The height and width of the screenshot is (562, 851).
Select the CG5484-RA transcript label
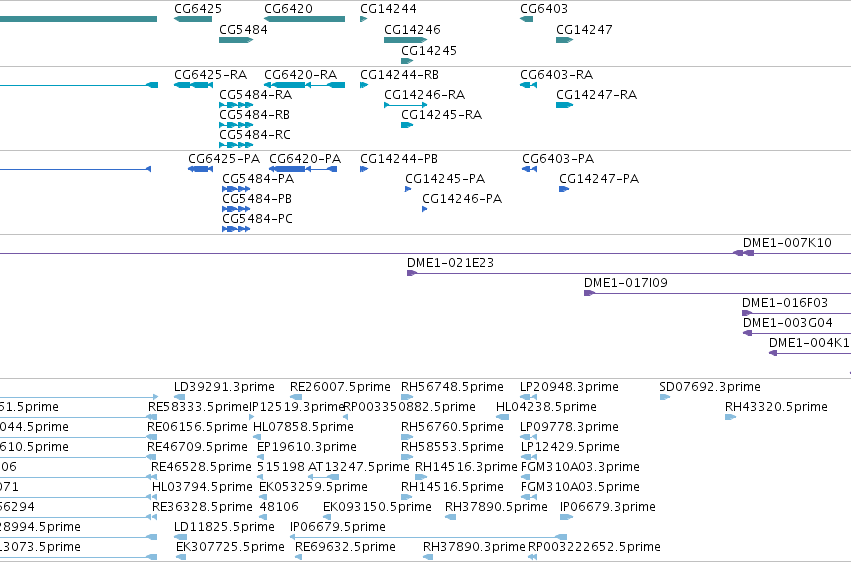tap(256, 95)
